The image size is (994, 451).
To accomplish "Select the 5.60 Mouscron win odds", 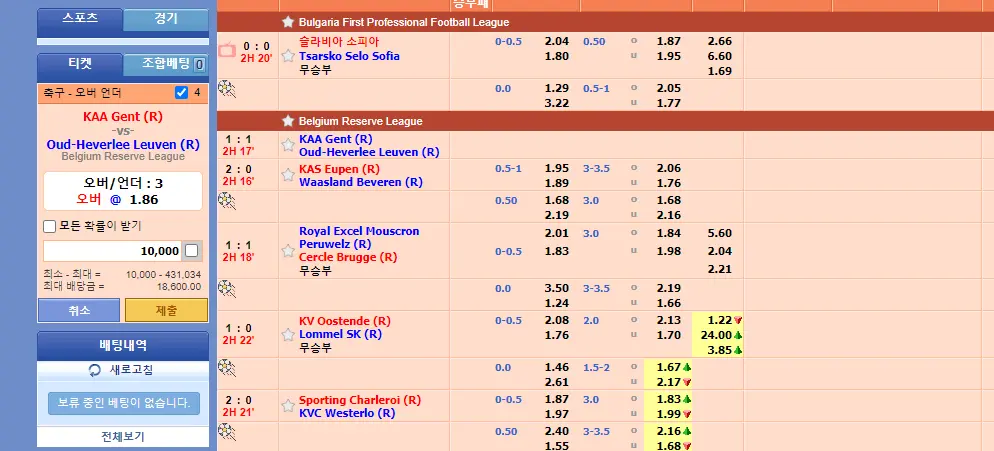I will pyautogui.click(x=720, y=233).
